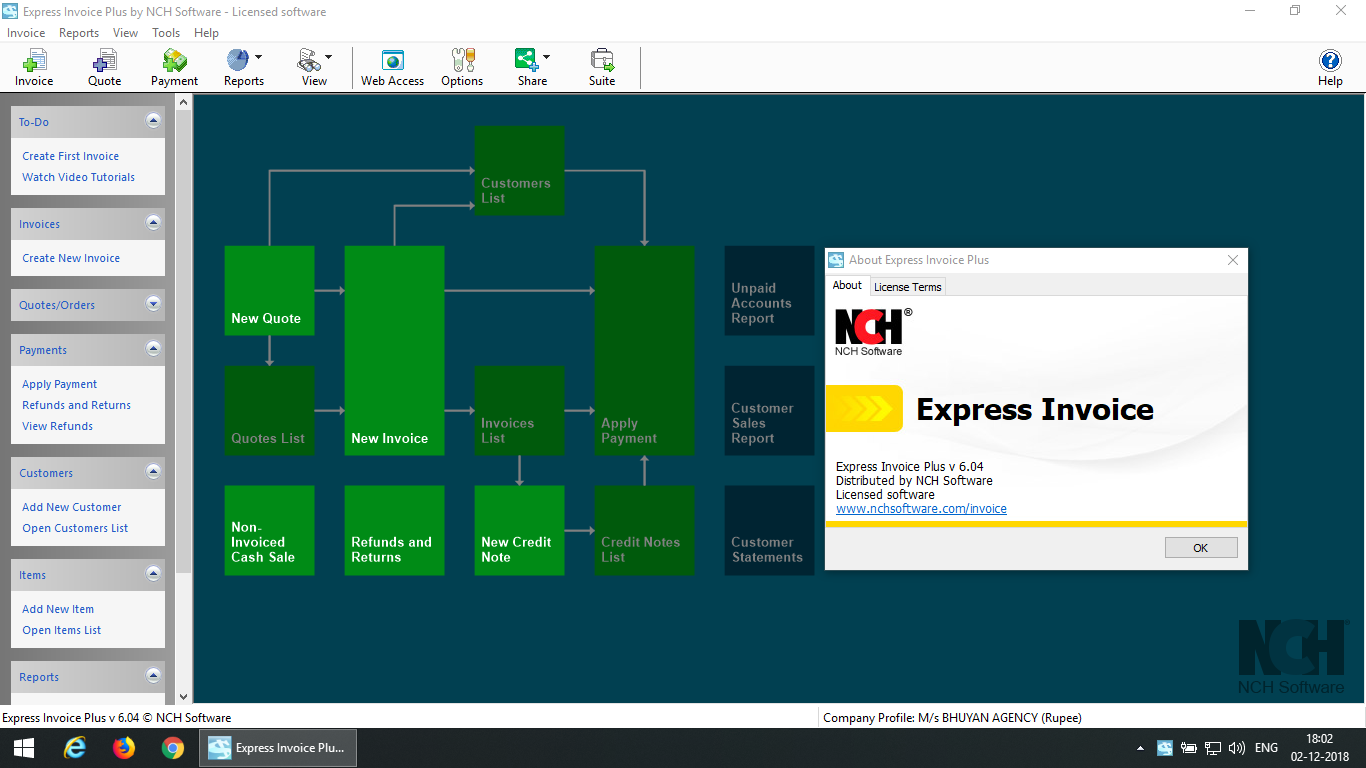
Task: Click Add New Item link
Action: pyautogui.click(x=58, y=609)
